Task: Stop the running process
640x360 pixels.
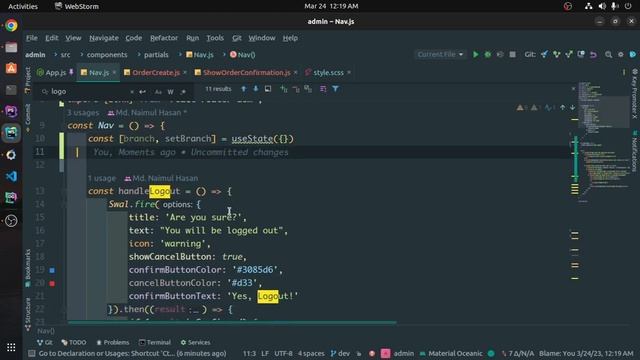Action: (x=512, y=54)
